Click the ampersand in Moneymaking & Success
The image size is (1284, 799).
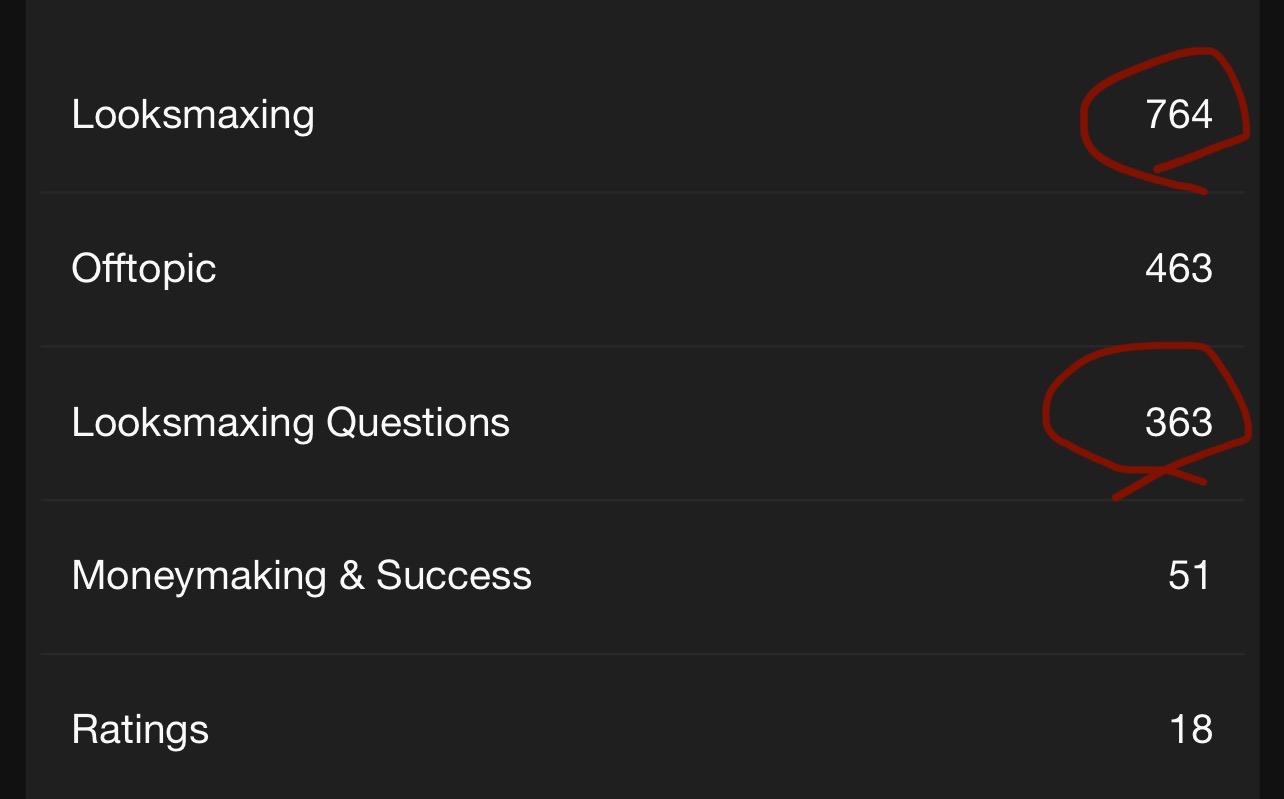tap(351, 577)
